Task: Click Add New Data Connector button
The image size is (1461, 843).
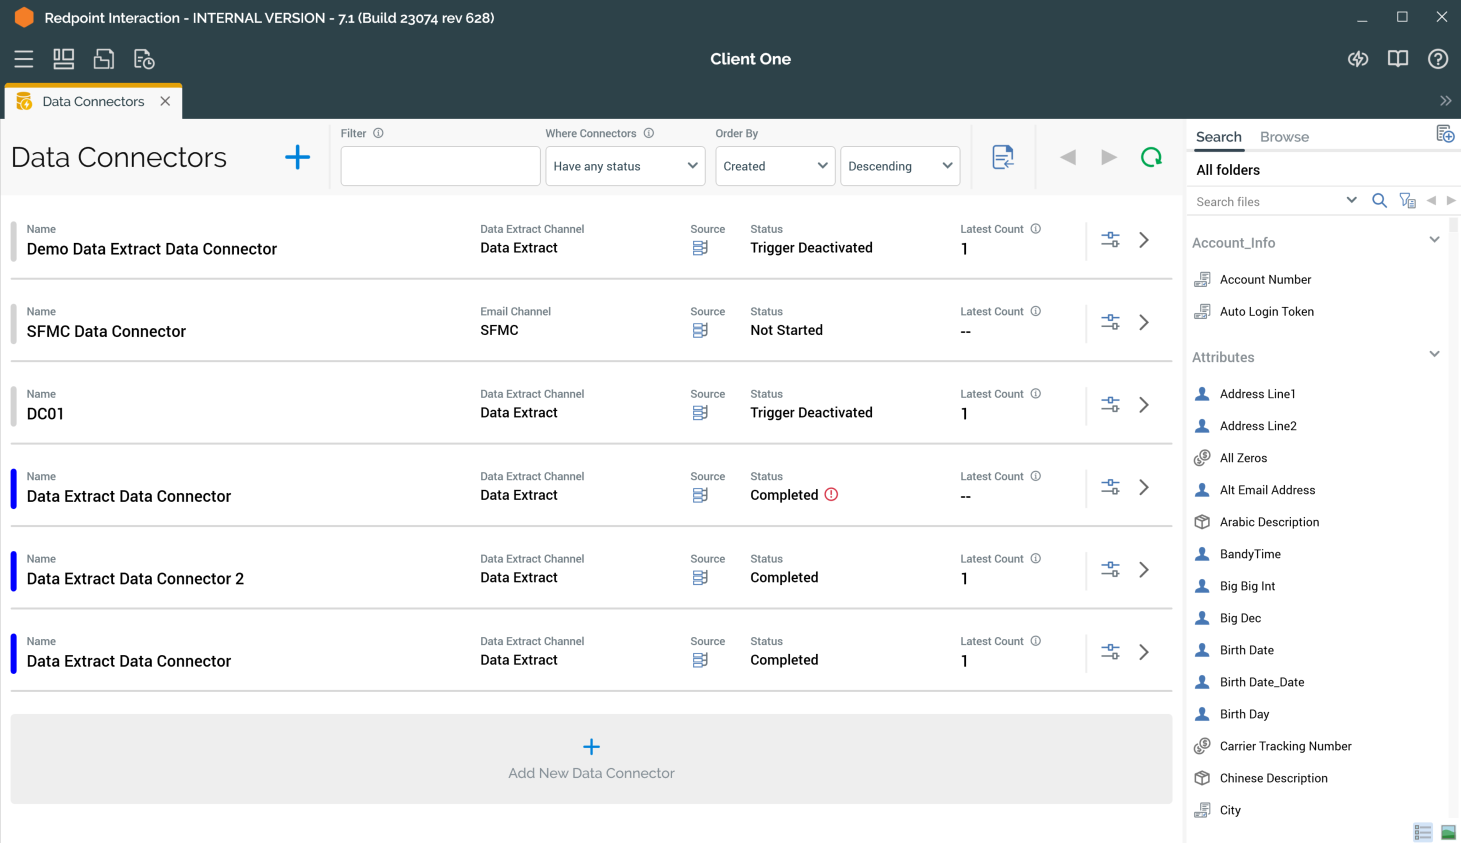Action: click(591, 759)
